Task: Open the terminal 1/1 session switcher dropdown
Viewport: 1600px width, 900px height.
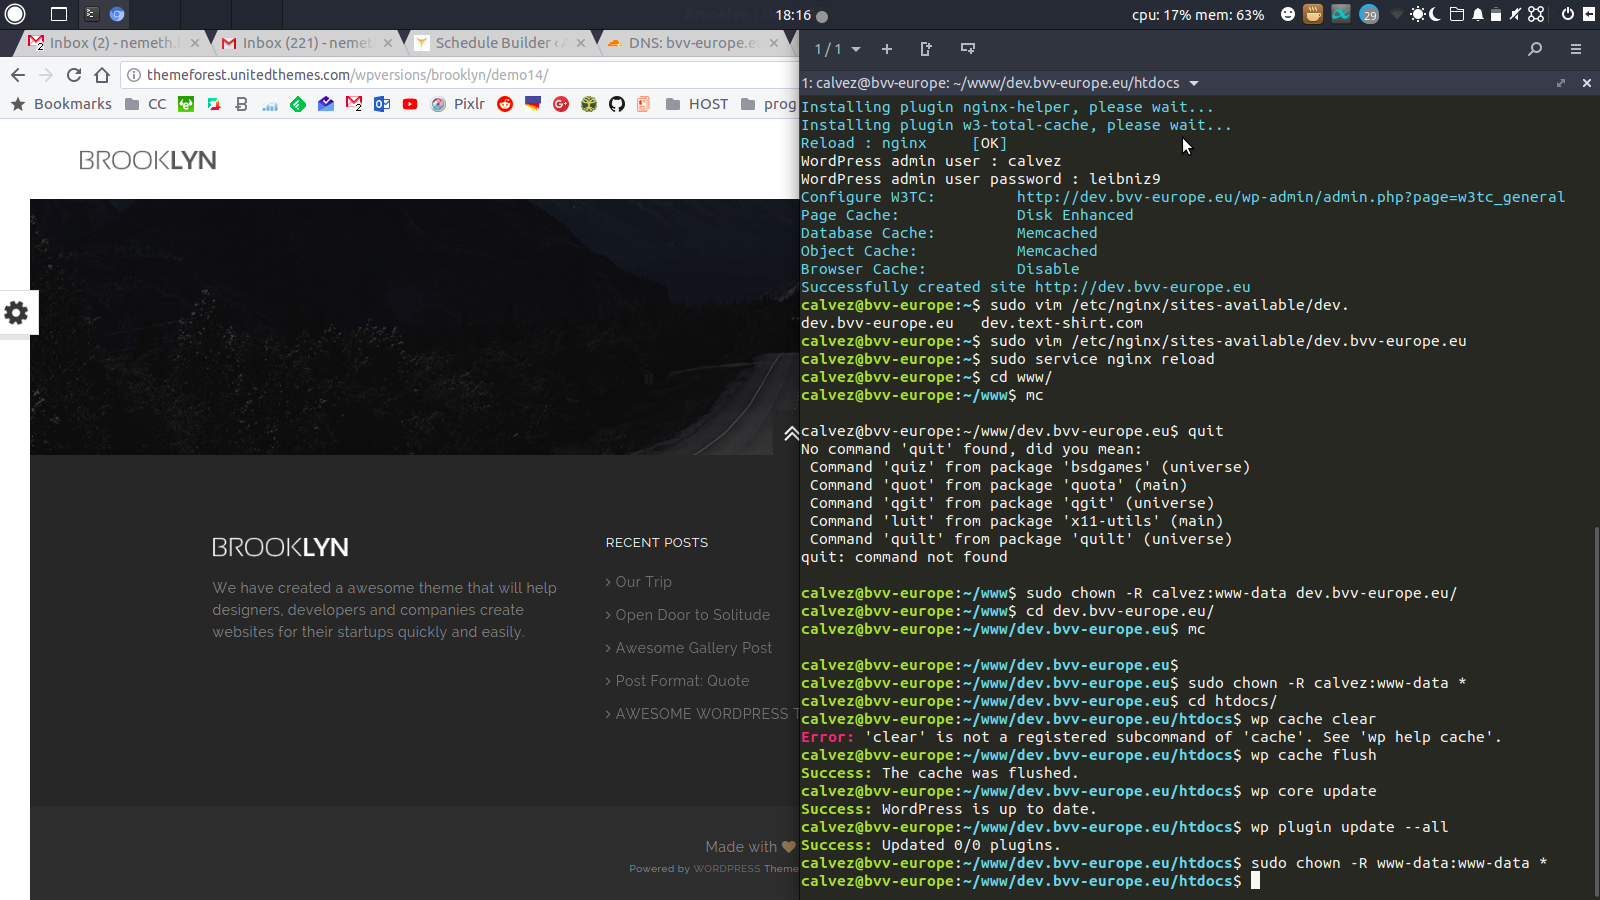Action: (x=837, y=49)
